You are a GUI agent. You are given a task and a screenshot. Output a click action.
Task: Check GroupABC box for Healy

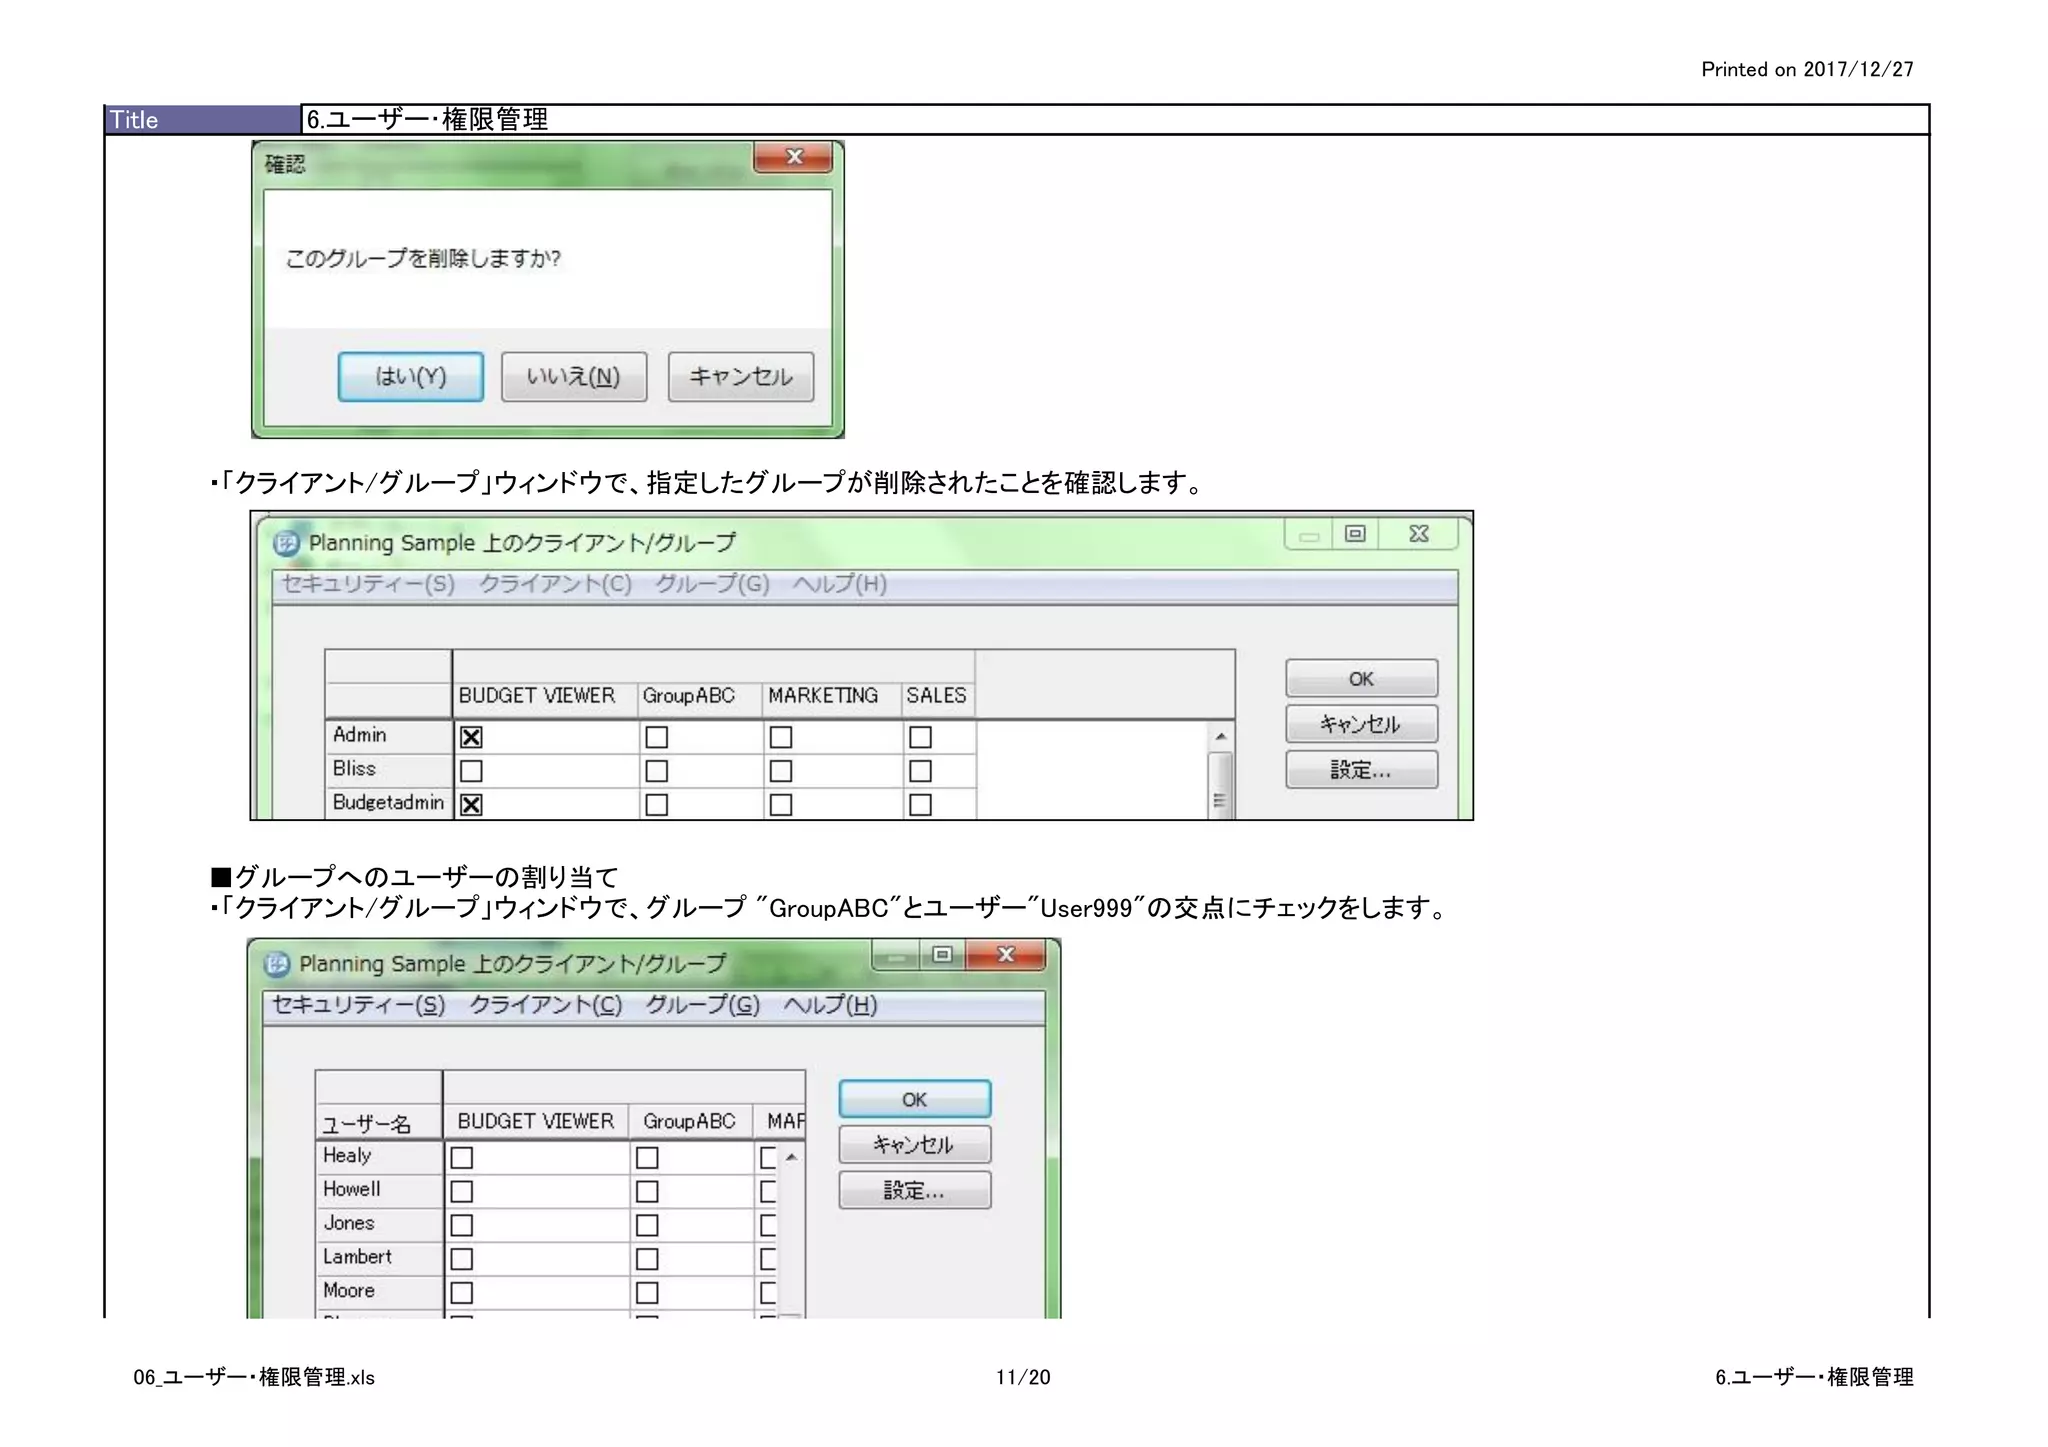pyautogui.click(x=647, y=1158)
